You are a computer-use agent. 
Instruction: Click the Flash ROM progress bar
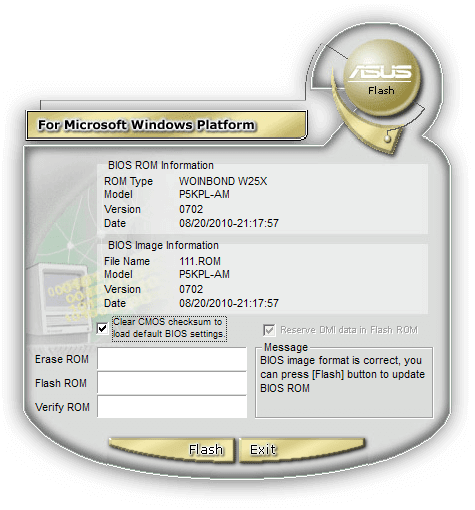tap(172, 383)
